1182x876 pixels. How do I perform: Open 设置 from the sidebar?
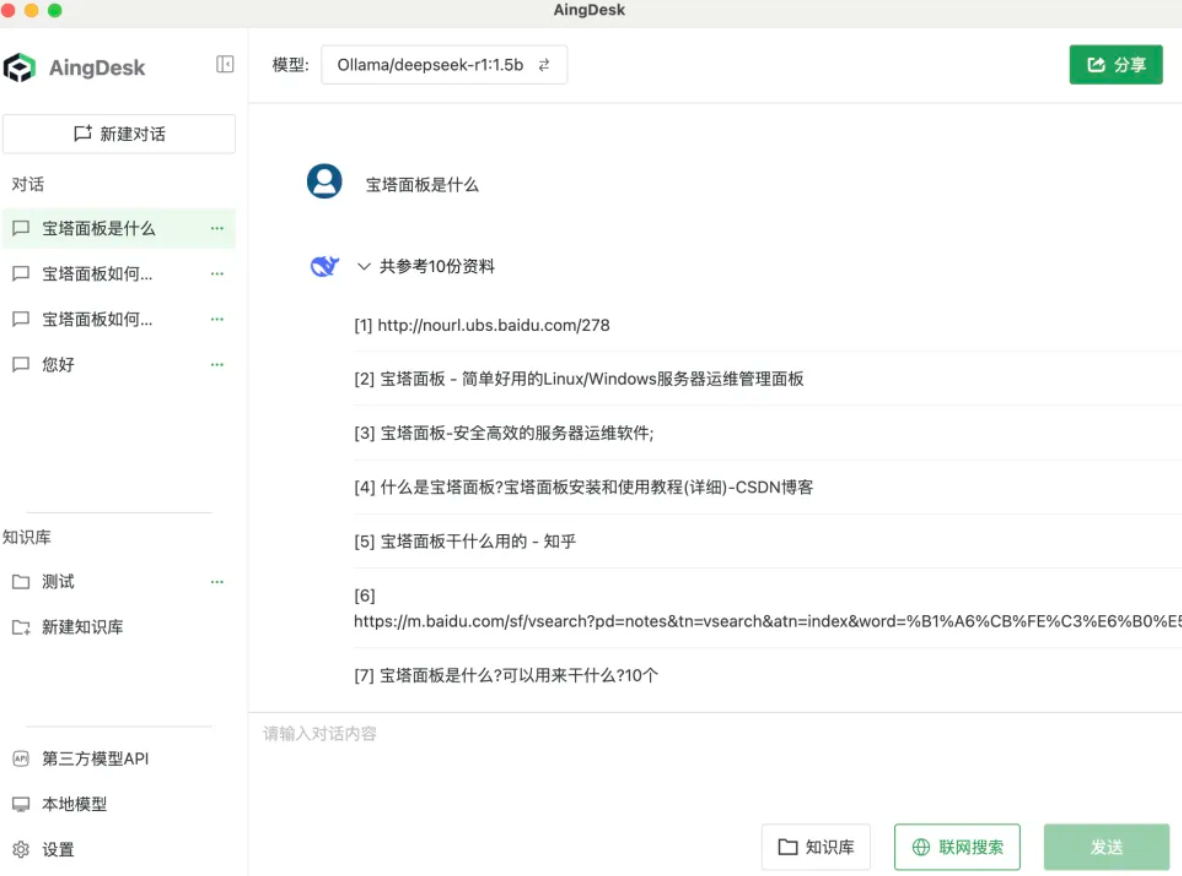pyautogui.click(x=119, y=850)
